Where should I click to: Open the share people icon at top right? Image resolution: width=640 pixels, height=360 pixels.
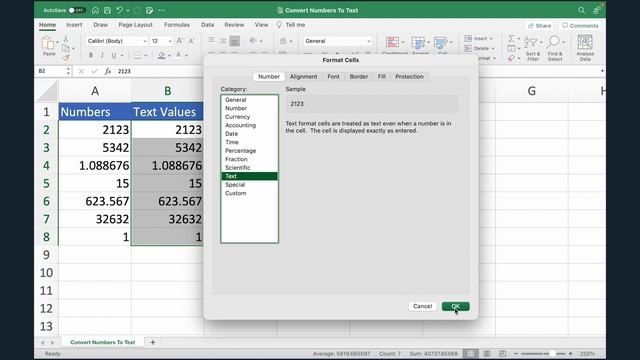coord(597,10)
